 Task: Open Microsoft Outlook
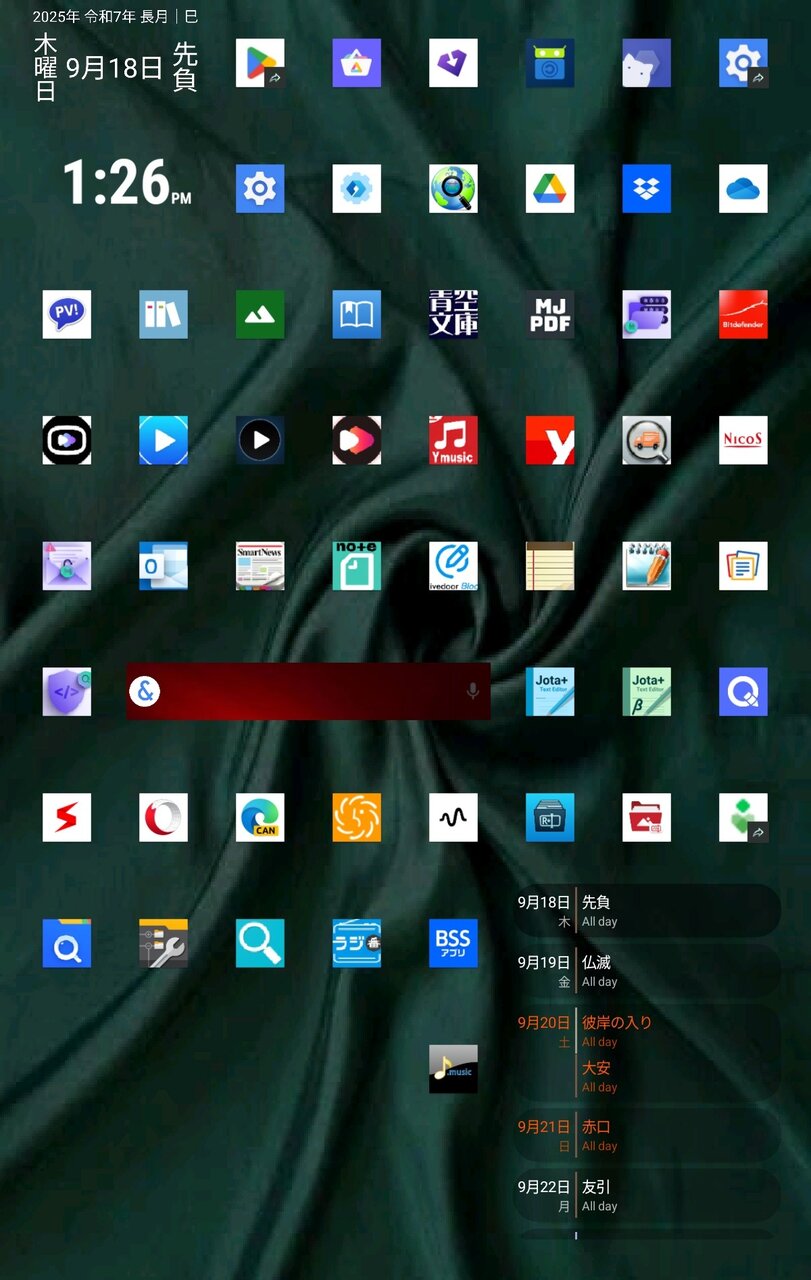pyautogui.click(x=163, y=566)
